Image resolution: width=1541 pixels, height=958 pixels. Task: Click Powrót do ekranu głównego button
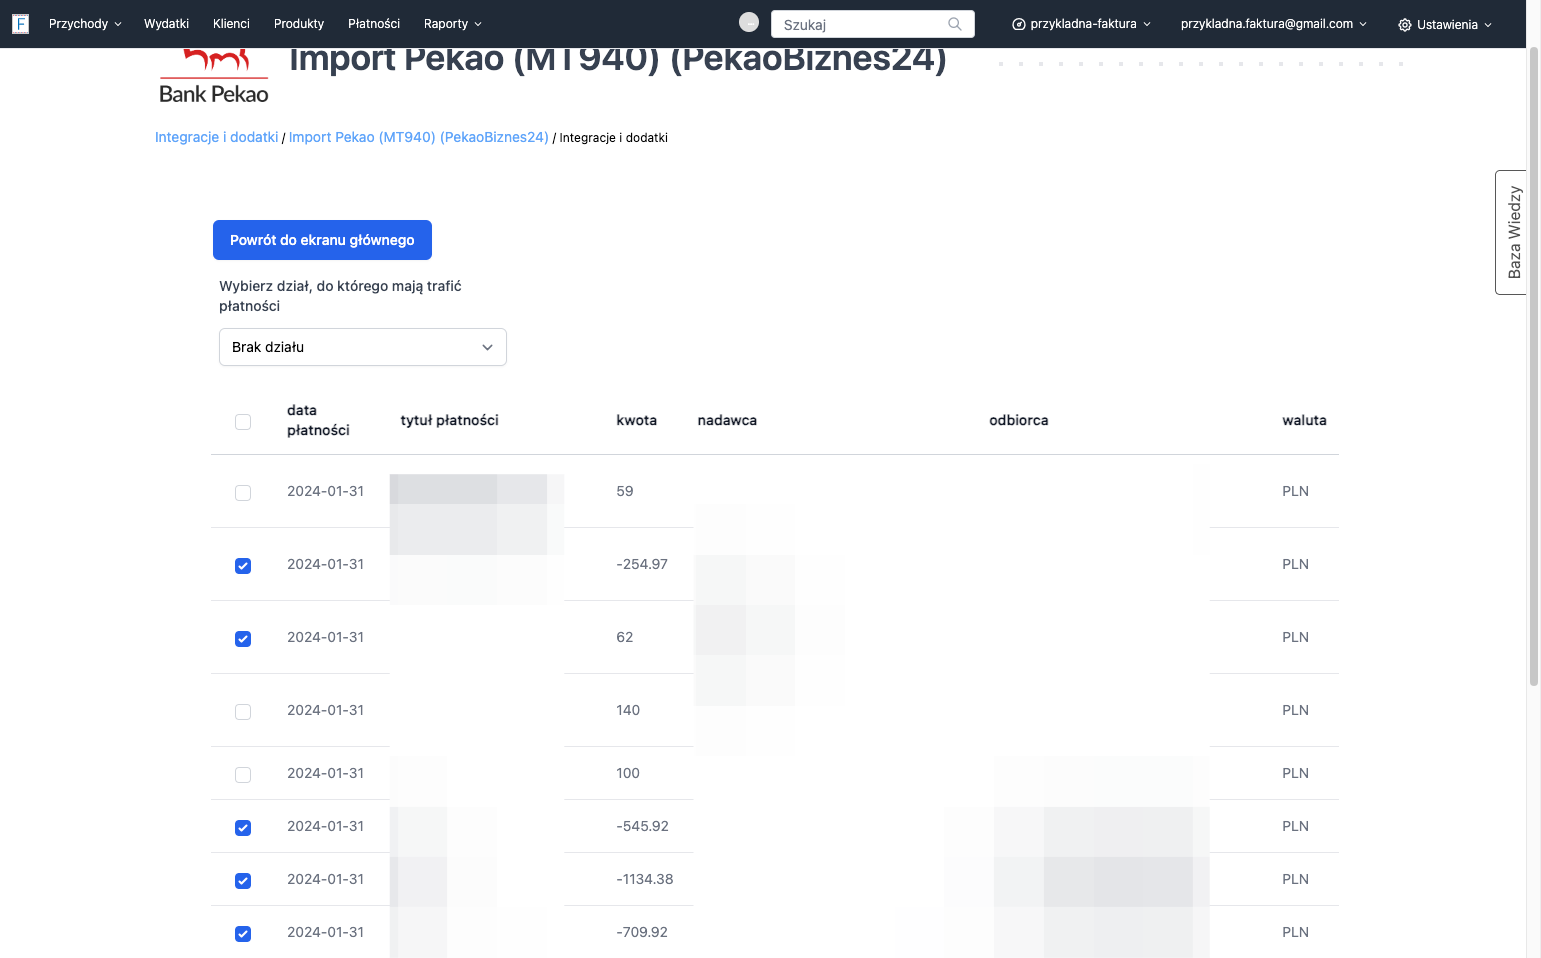pyautogui.click(x=322, y=240)
